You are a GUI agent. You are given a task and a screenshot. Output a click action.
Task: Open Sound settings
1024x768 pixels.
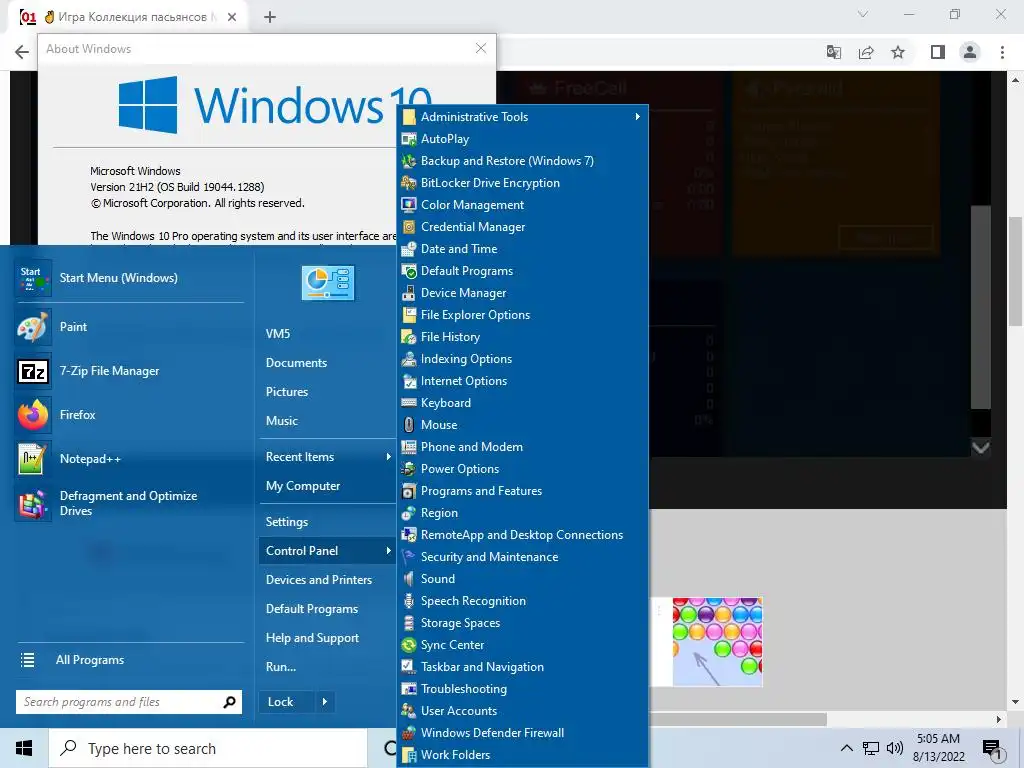pyautogui.click(x=522, y=579)
